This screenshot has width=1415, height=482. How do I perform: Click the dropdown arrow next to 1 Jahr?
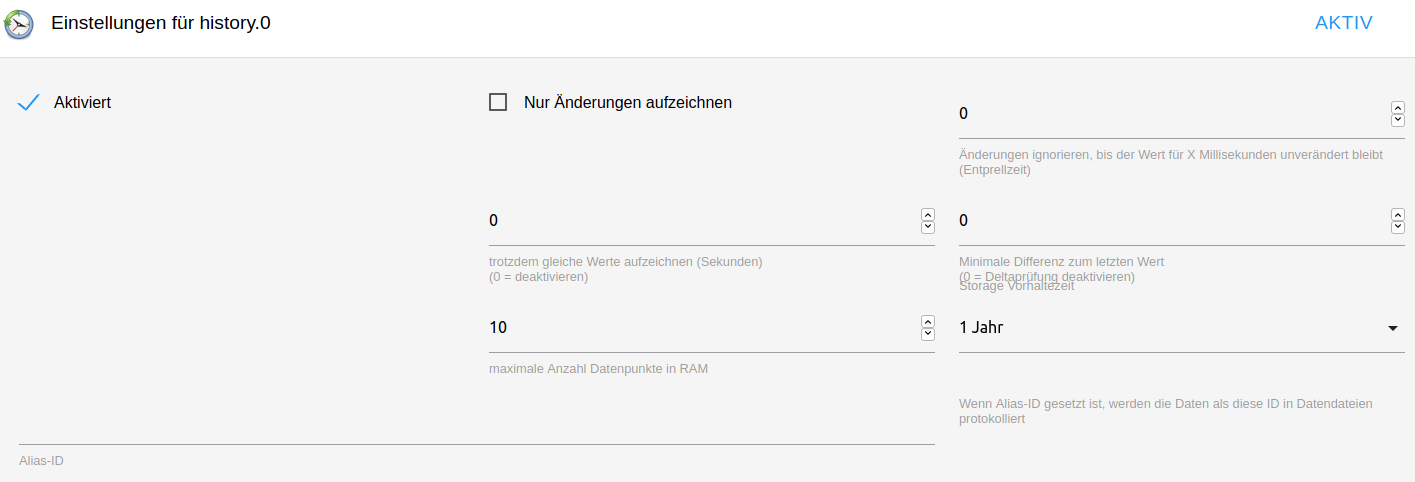[1393, 328]
